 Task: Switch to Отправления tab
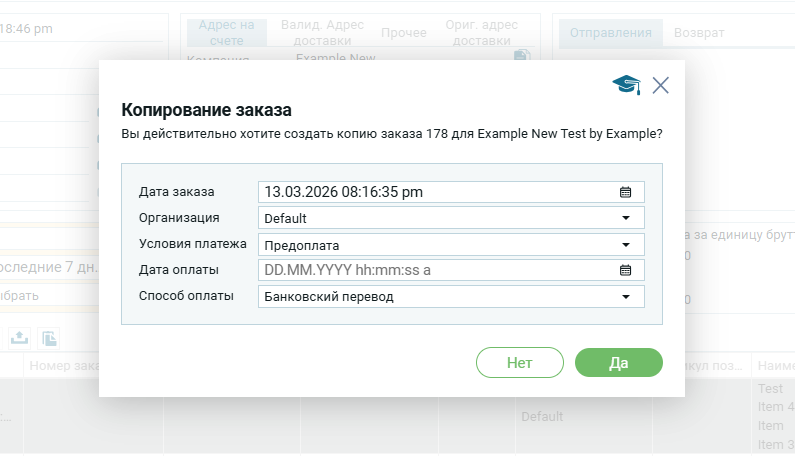pyautogui.click(x=610, y=33)
